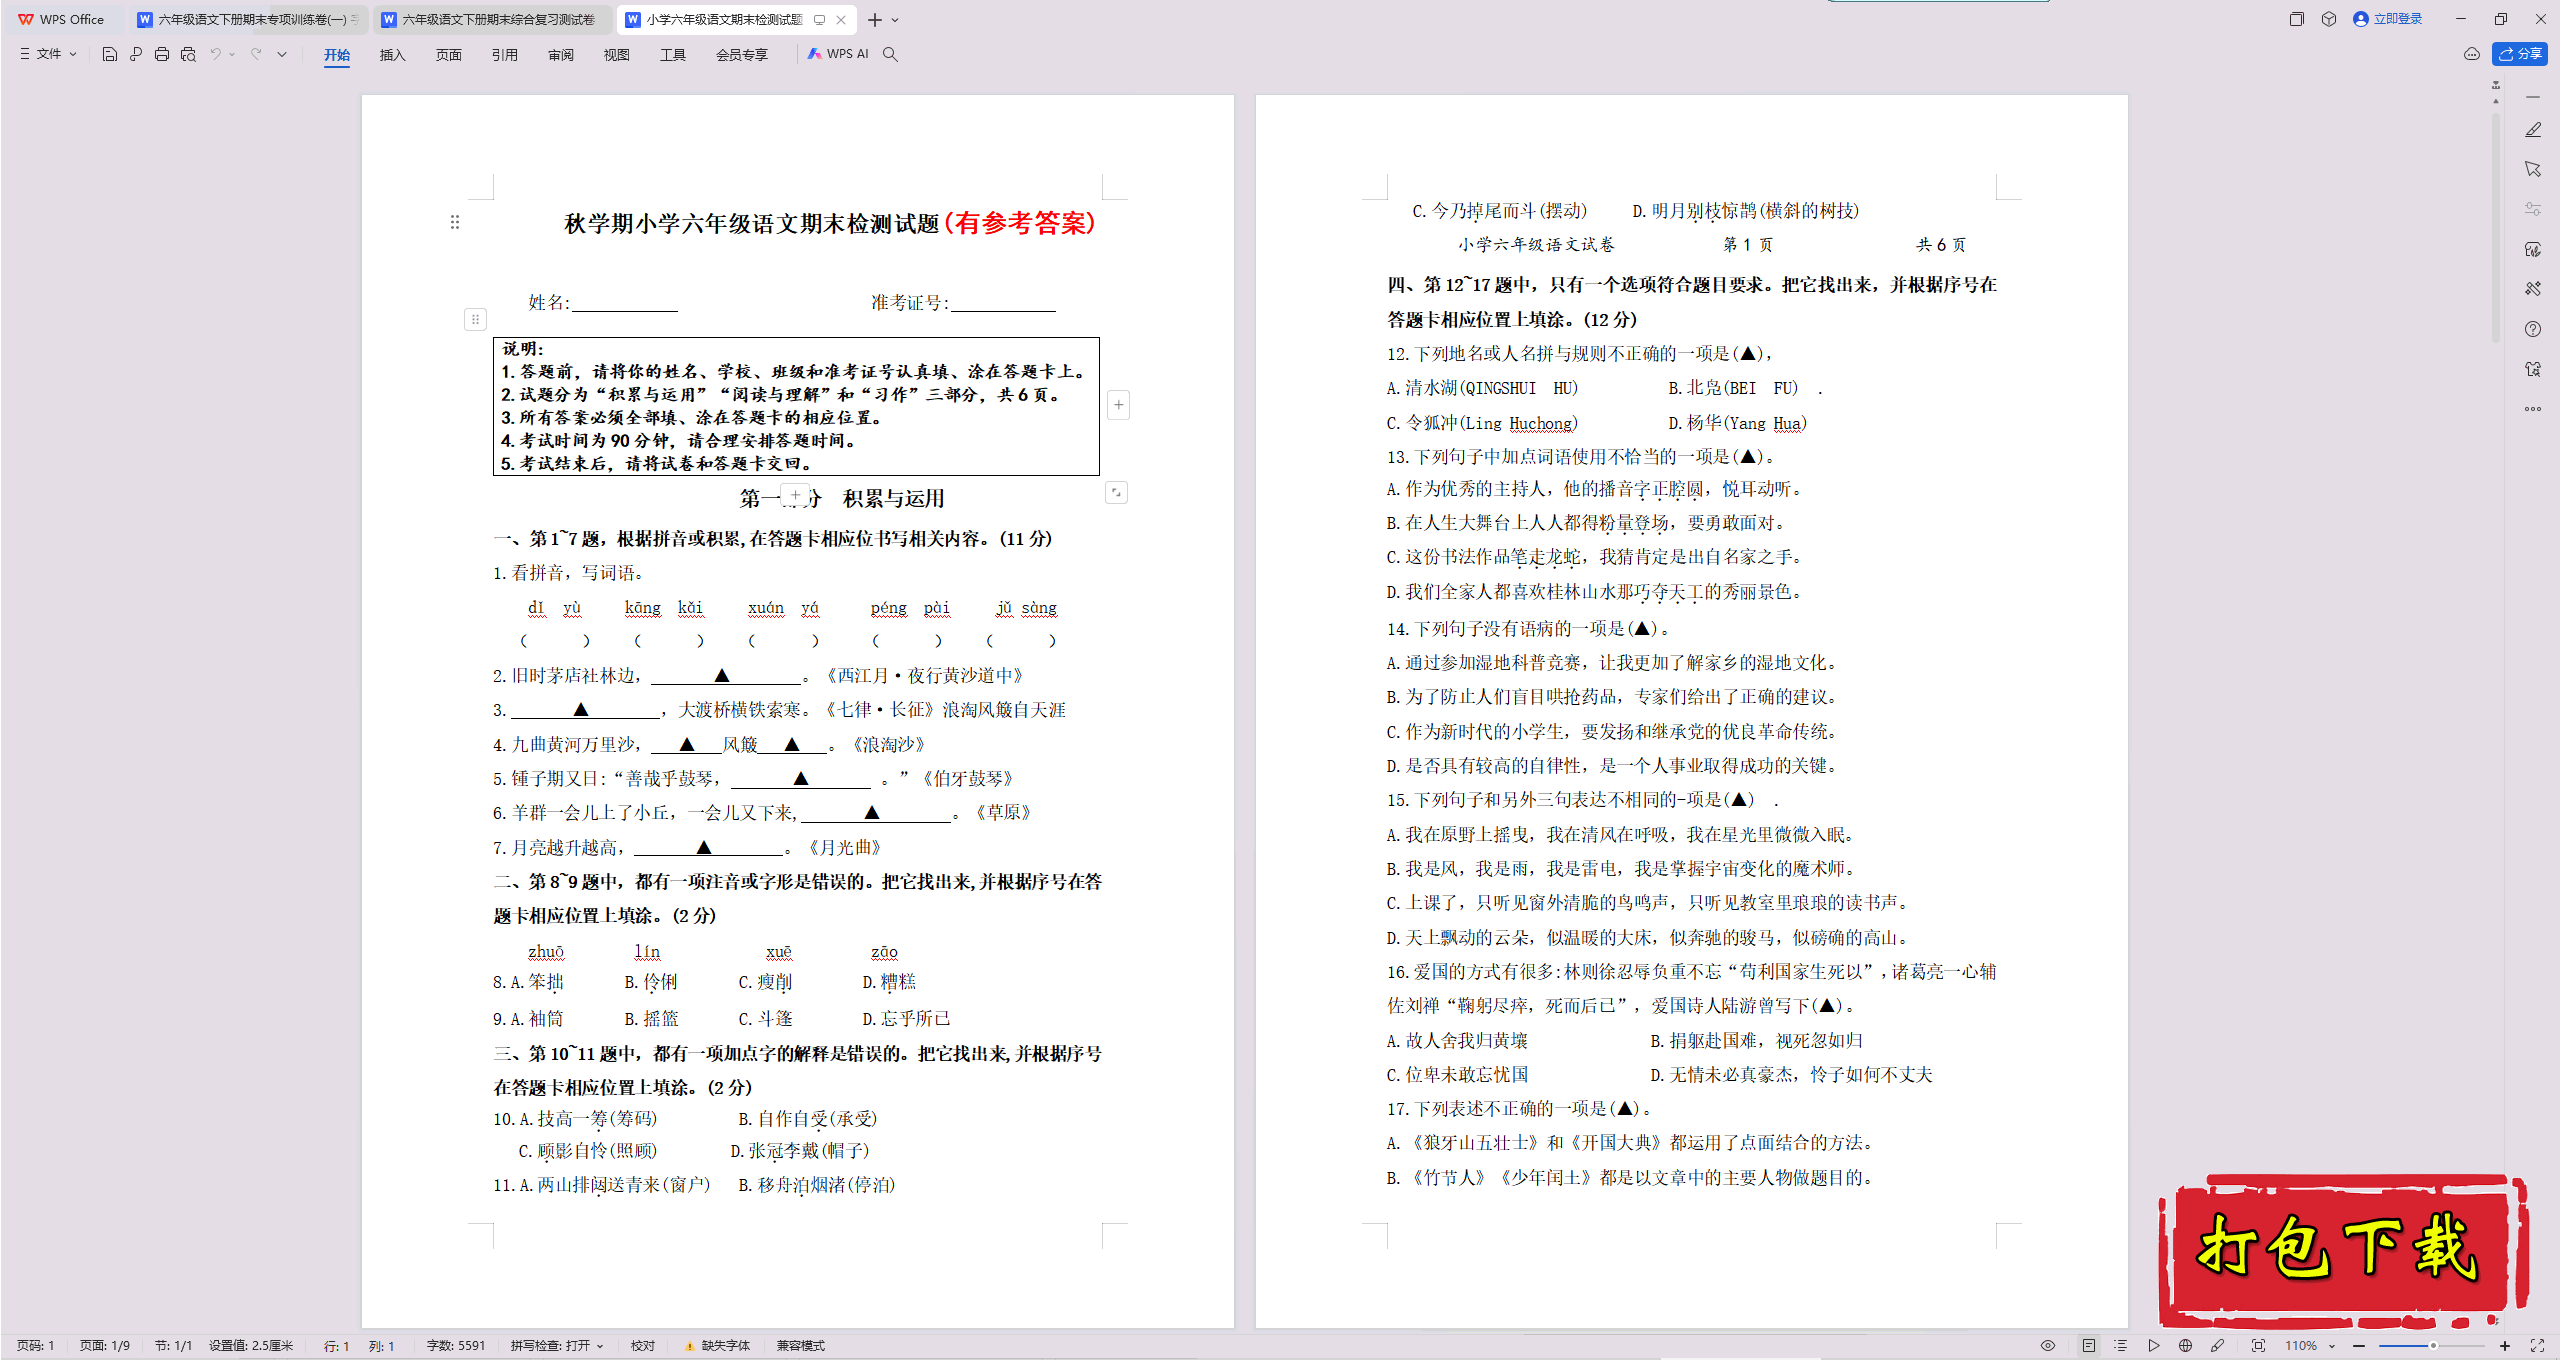Click the tools wrench icon in right sidebar
The height and width of the screenshot is (1360, 2560).
point(2533,289)
